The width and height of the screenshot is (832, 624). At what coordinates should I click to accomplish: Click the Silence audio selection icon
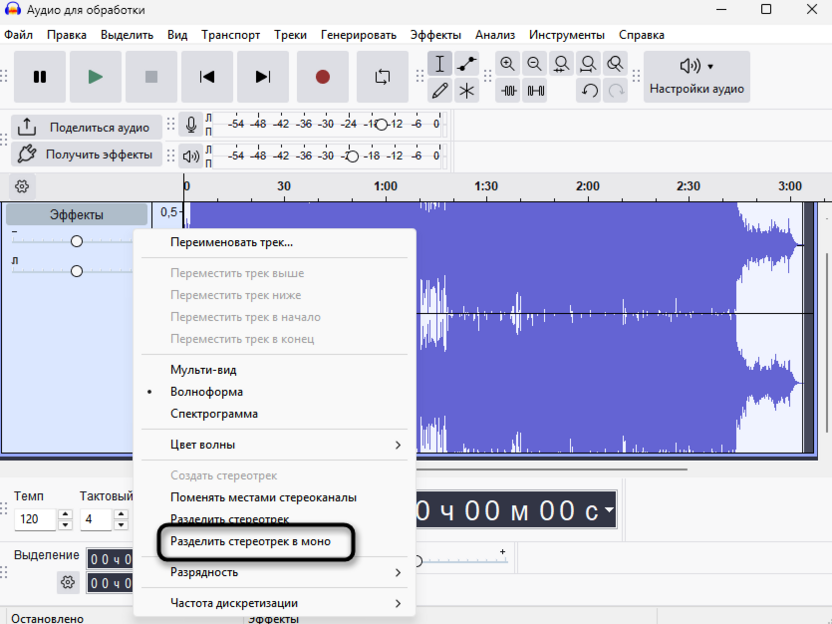(x=535, y=91)
